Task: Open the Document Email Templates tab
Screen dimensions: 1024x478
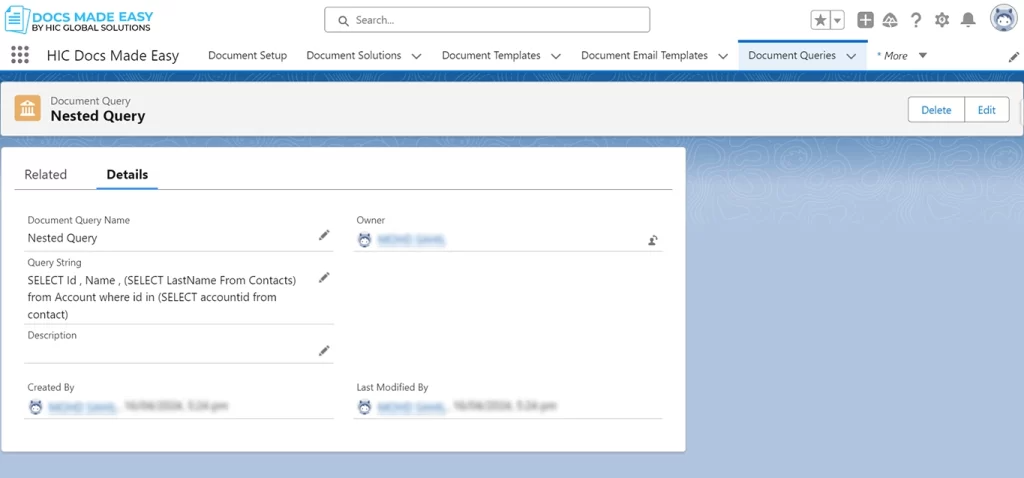Action: coord(645,56)
